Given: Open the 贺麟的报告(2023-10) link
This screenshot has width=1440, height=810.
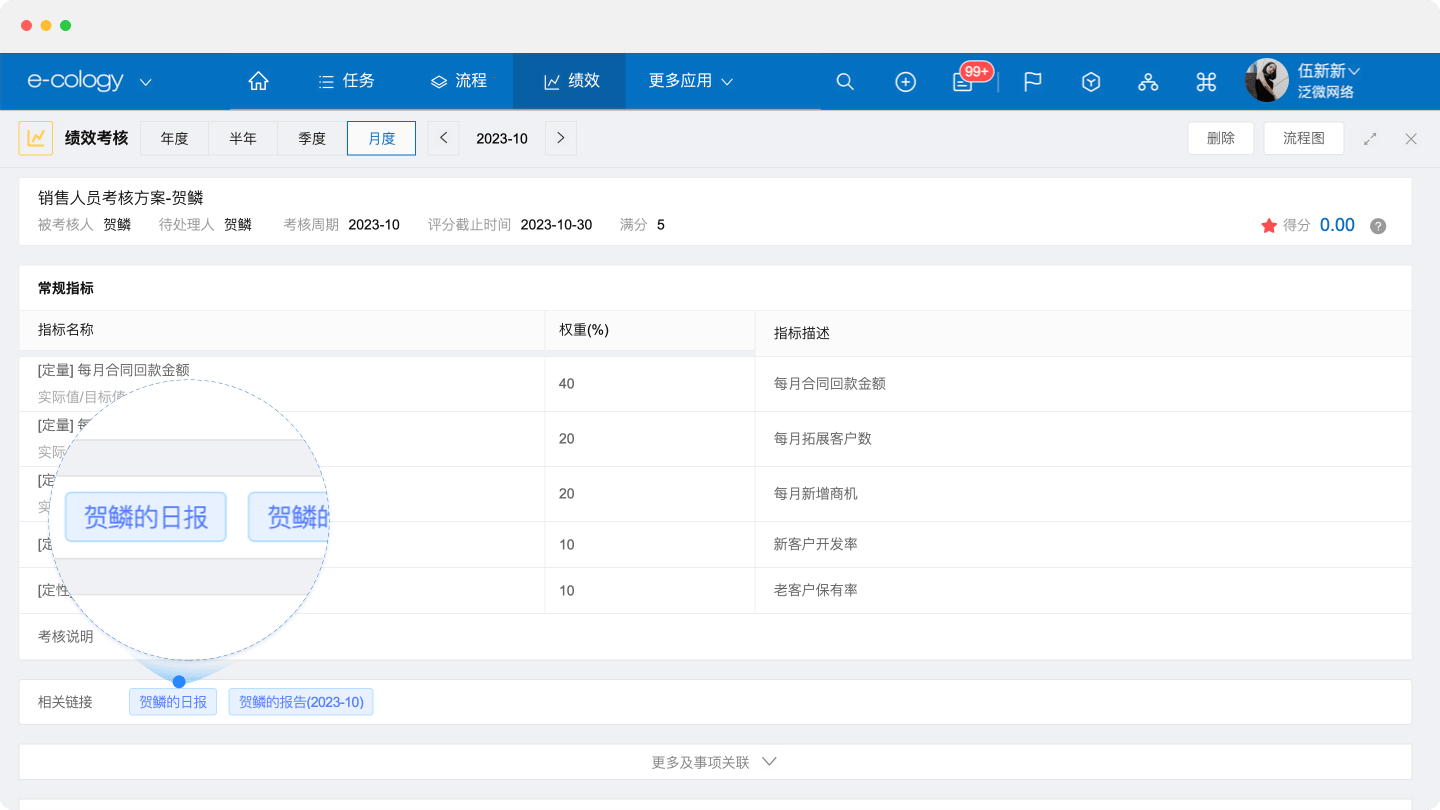Looking at the screenshot, I should pos(301,702).
